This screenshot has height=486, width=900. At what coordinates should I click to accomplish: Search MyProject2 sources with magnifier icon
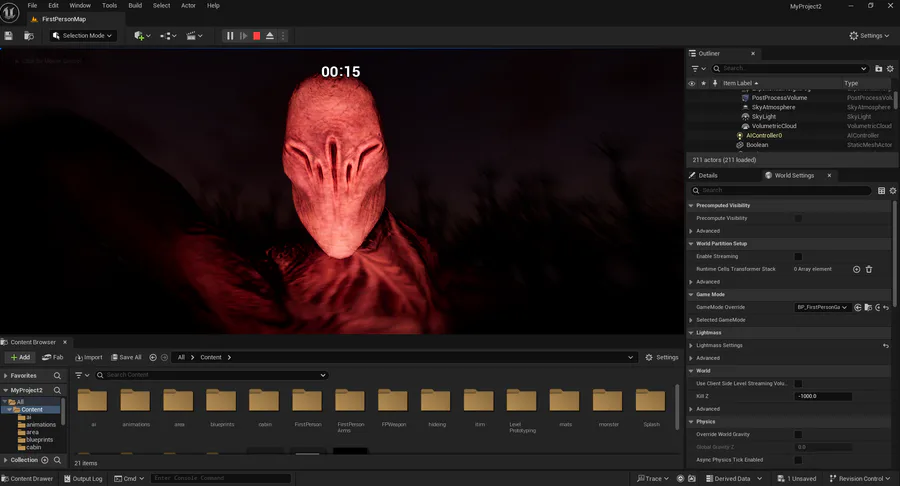57,390
